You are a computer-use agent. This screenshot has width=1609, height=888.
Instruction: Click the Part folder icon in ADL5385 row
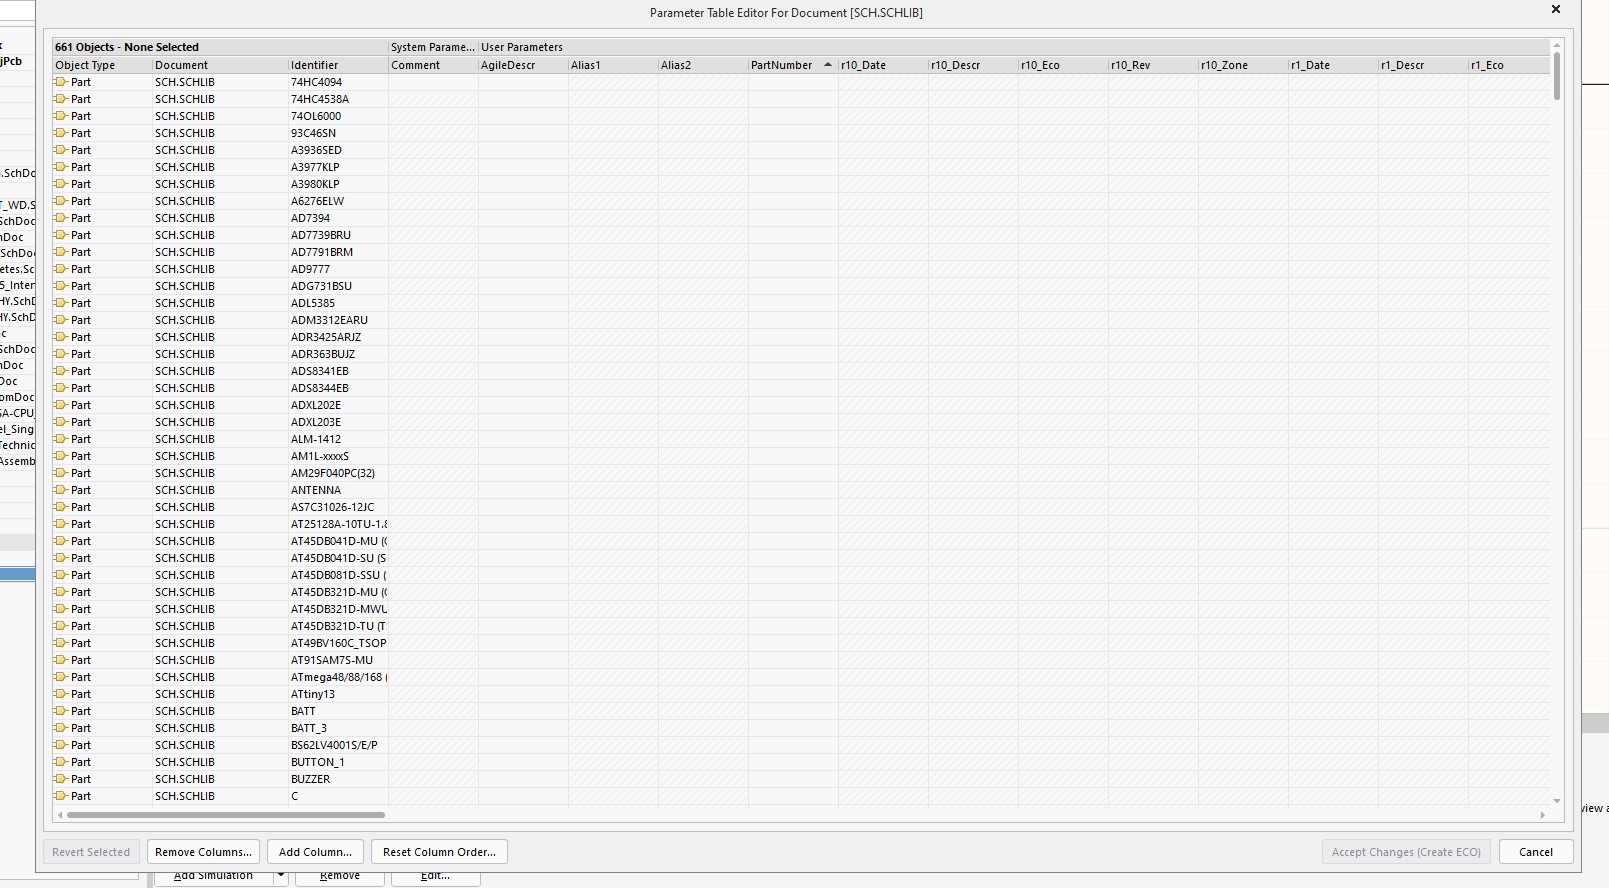pos(60,303)
